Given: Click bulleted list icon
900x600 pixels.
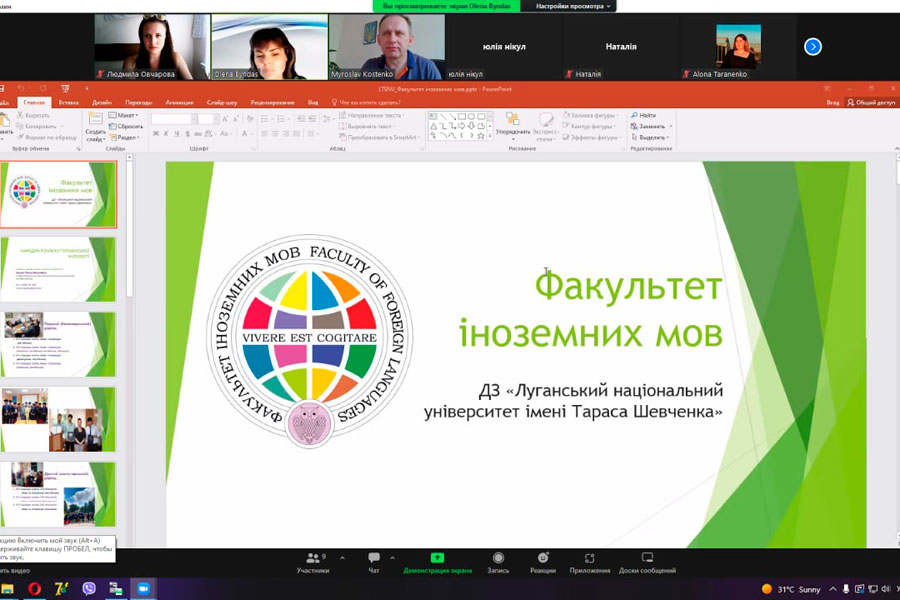Looking at the screenshot, I should coord(266,119).
